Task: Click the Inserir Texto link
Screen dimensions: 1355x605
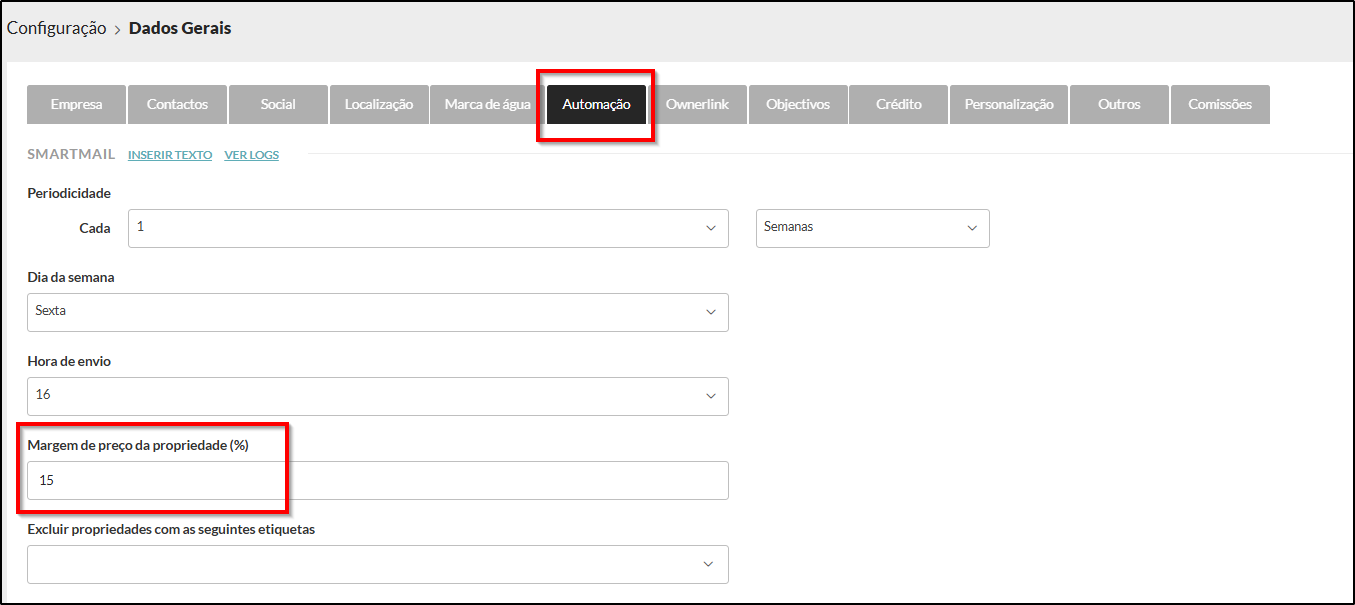Action: pyautogui.click(x=170, y=155)
